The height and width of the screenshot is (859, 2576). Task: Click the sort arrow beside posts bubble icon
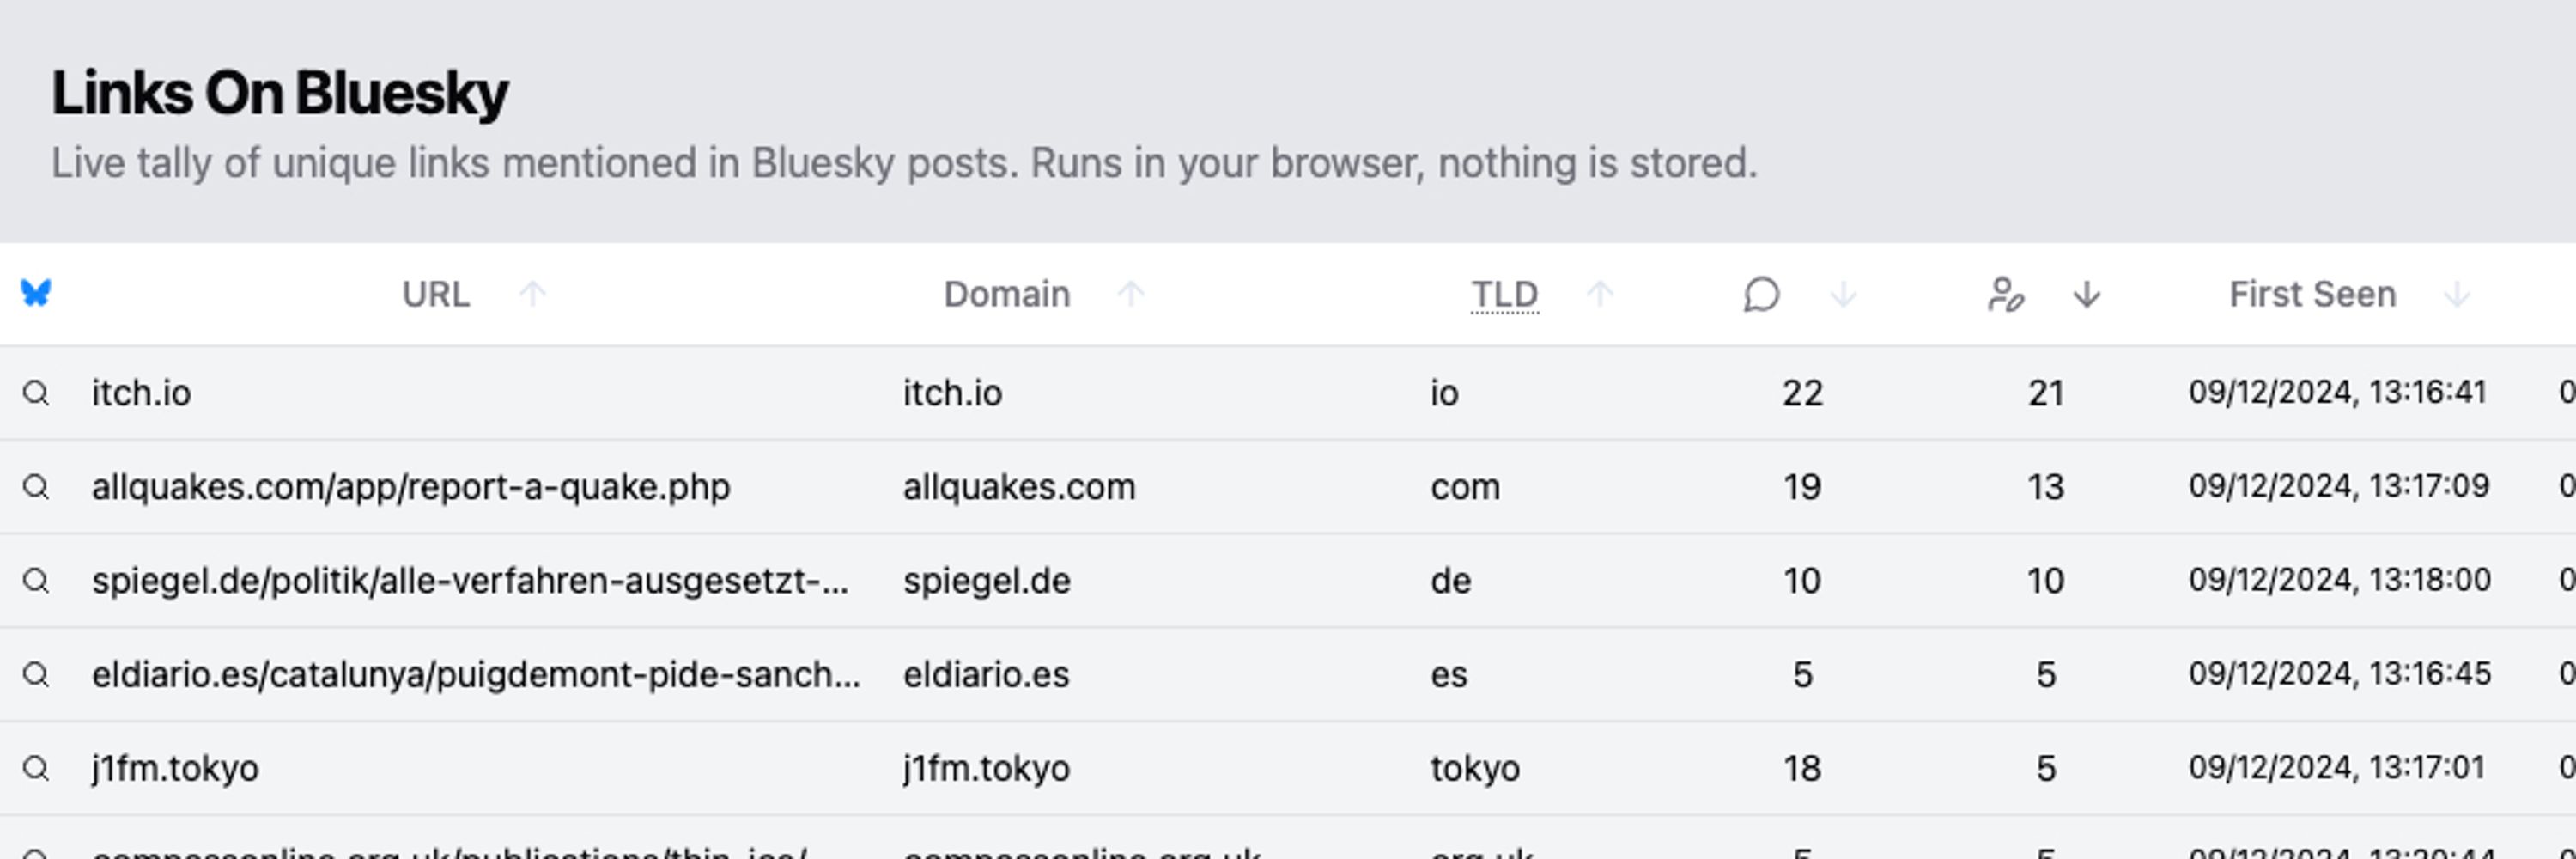(1843, 295)
